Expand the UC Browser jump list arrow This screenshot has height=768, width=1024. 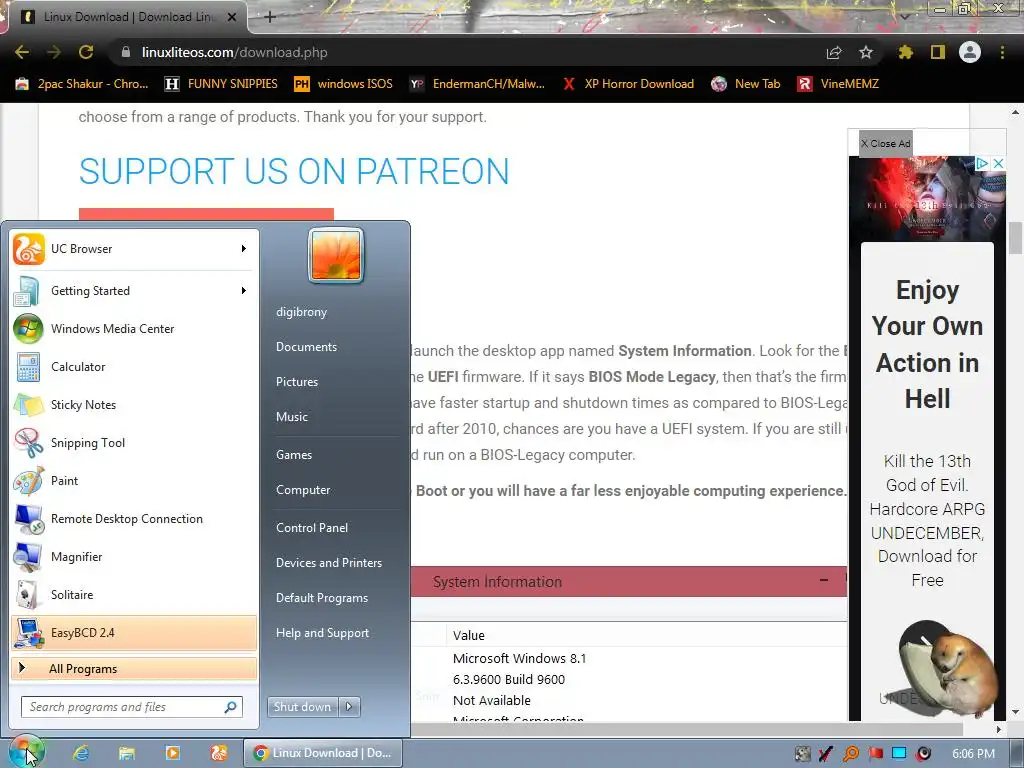[244, 249]
